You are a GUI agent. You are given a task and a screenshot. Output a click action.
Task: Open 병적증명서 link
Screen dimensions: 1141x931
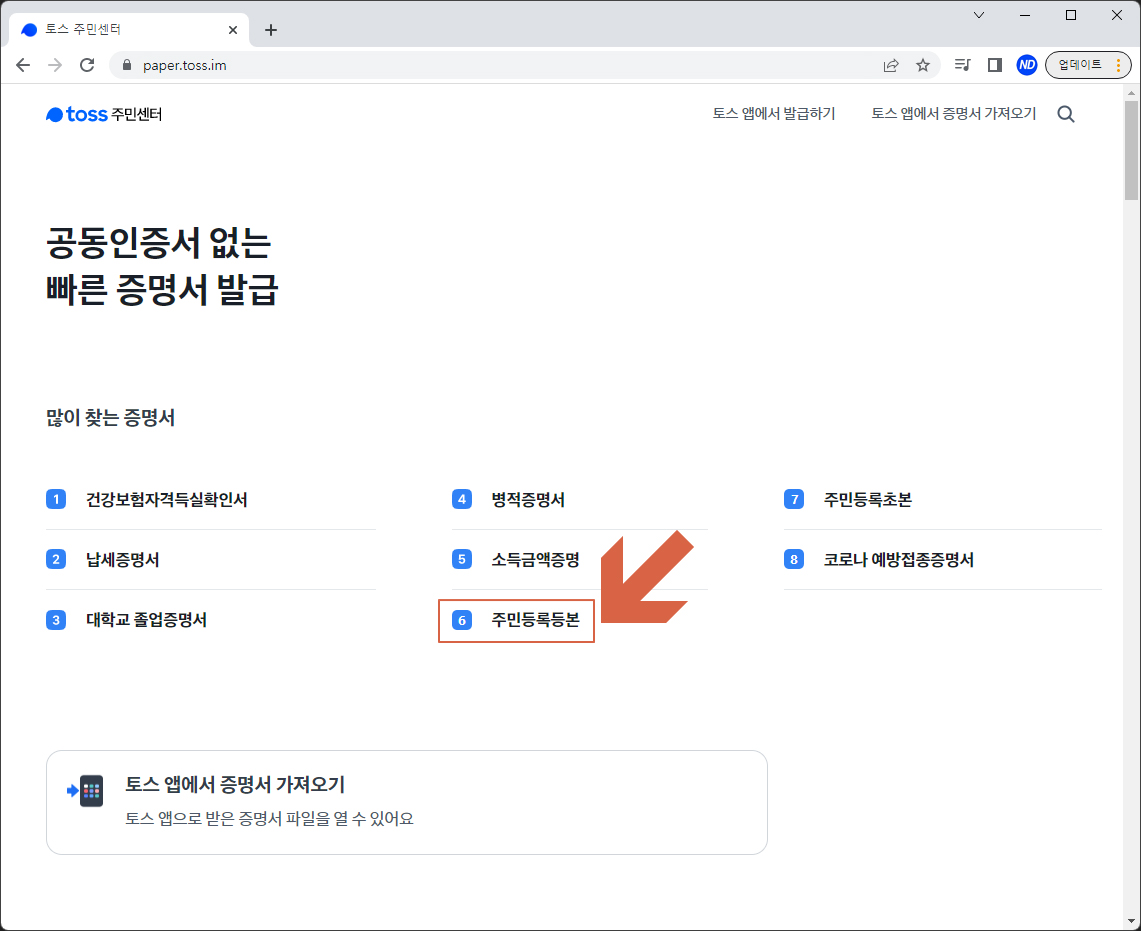click(x=528, y=499)
